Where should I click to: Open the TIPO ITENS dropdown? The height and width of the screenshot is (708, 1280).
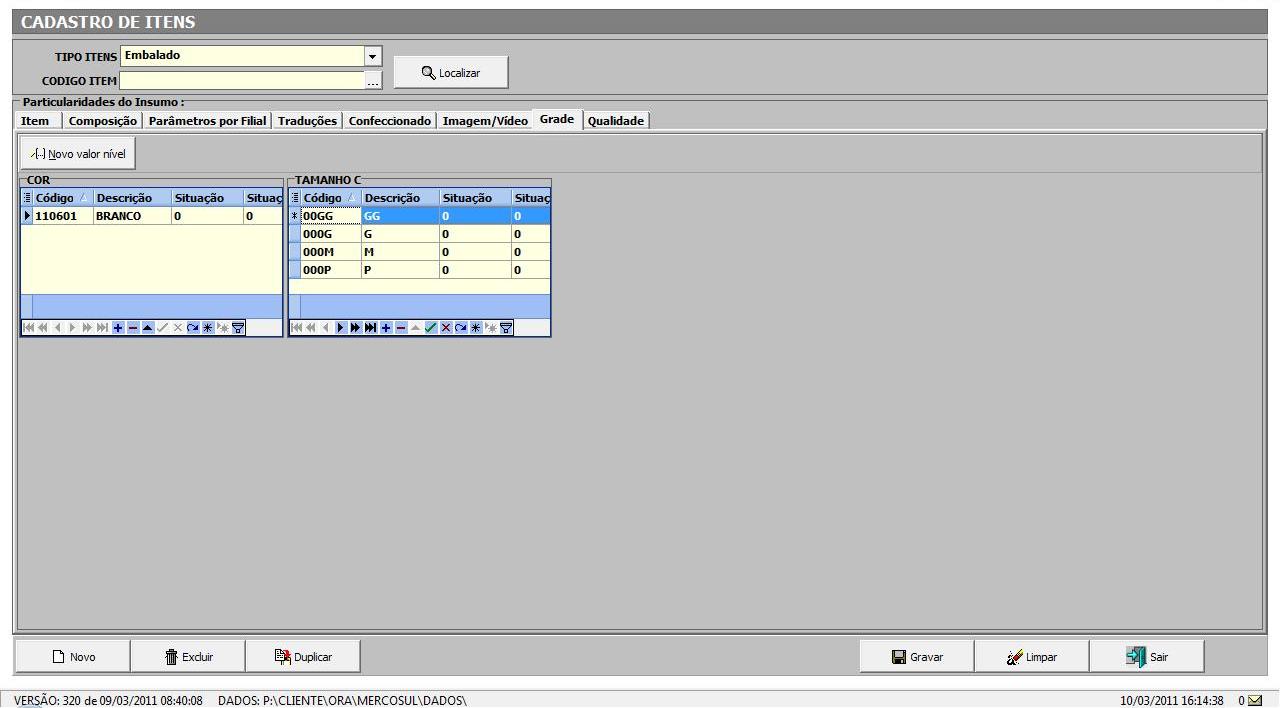373,57
